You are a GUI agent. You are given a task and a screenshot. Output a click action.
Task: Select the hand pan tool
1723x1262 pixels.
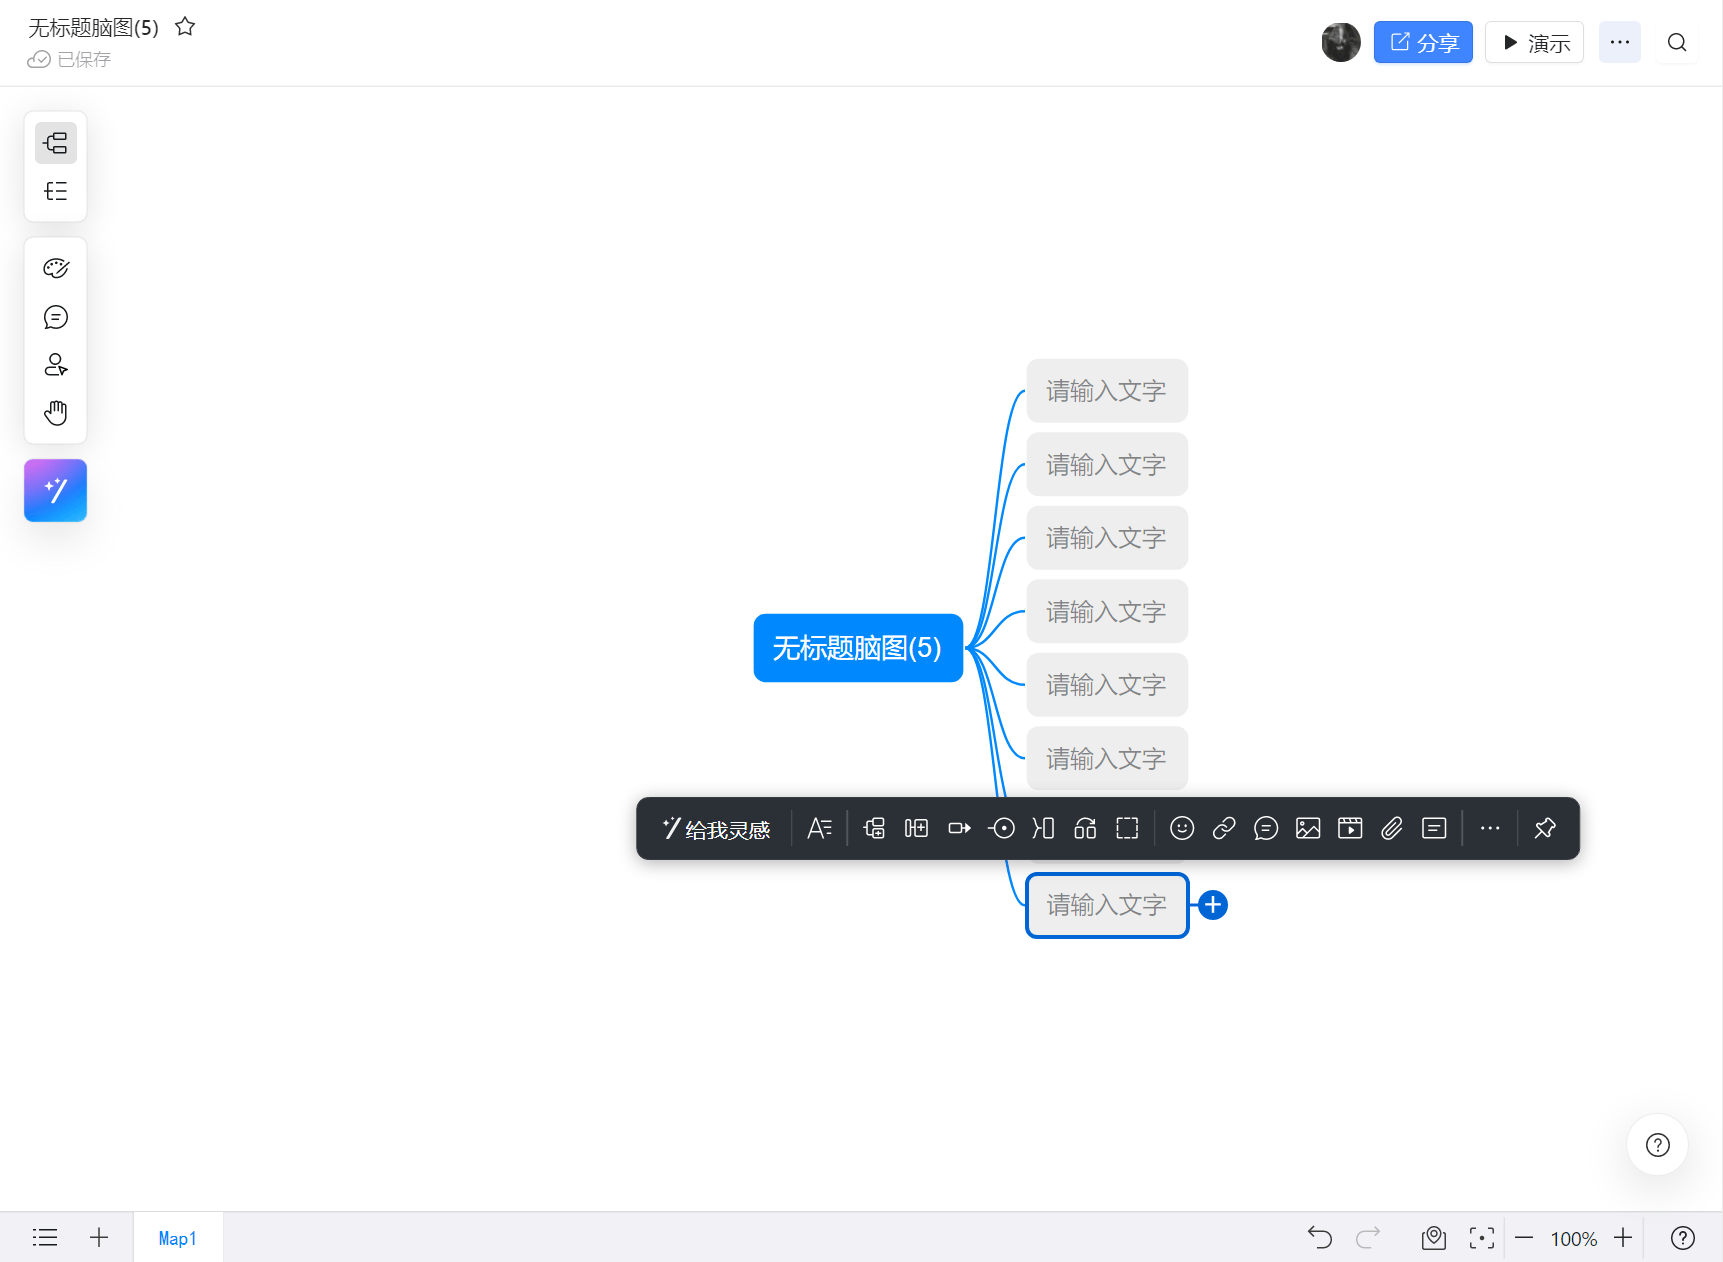pos(56,412)
